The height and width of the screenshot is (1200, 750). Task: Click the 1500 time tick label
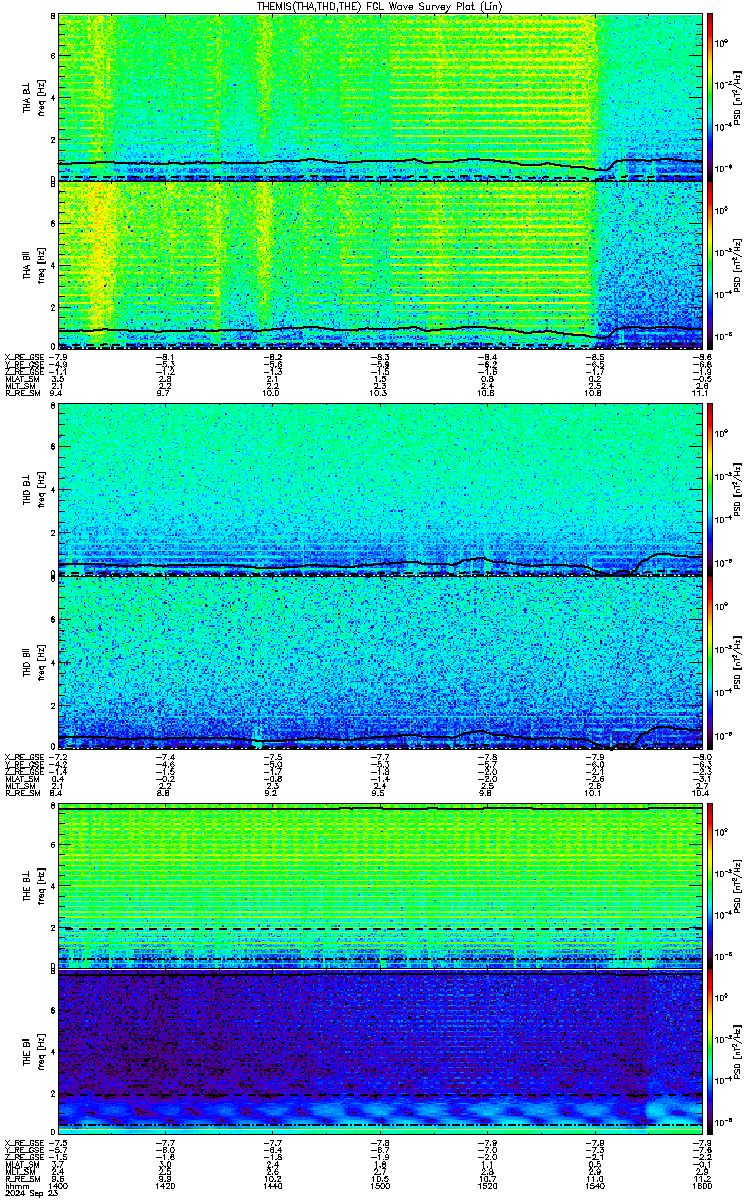point(380,1186)
